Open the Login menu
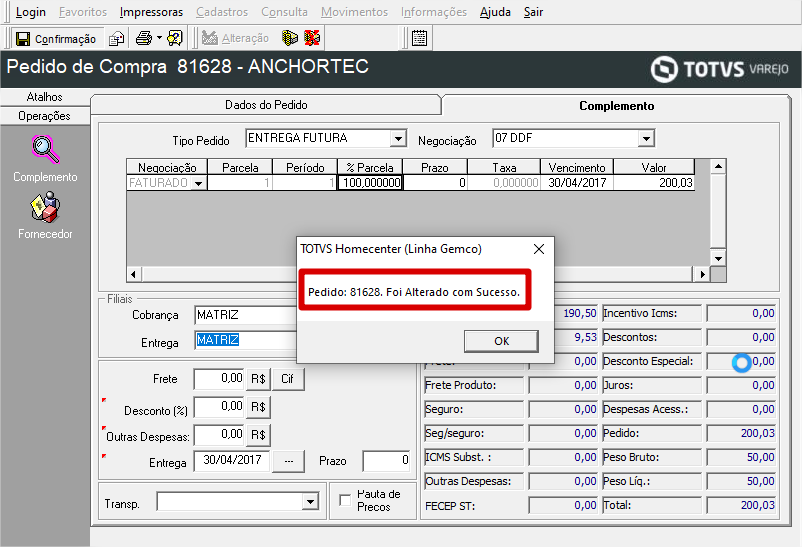This screenshot has width=802, height=547. point(31,12)
